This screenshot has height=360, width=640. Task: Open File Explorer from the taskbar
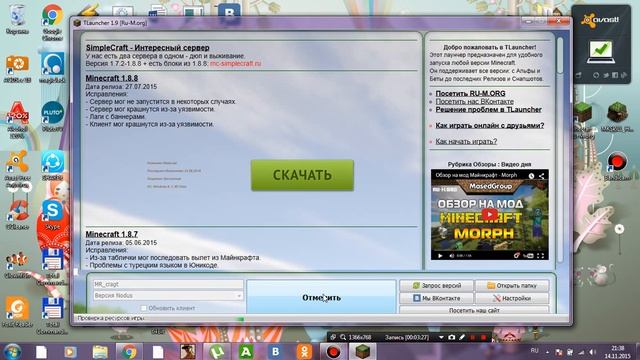(99, 351)
